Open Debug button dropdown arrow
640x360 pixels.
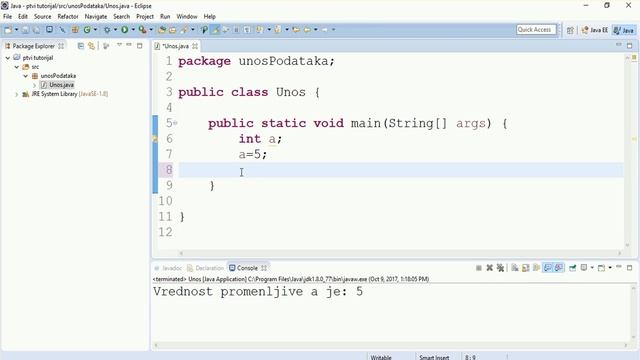(115, 30)
